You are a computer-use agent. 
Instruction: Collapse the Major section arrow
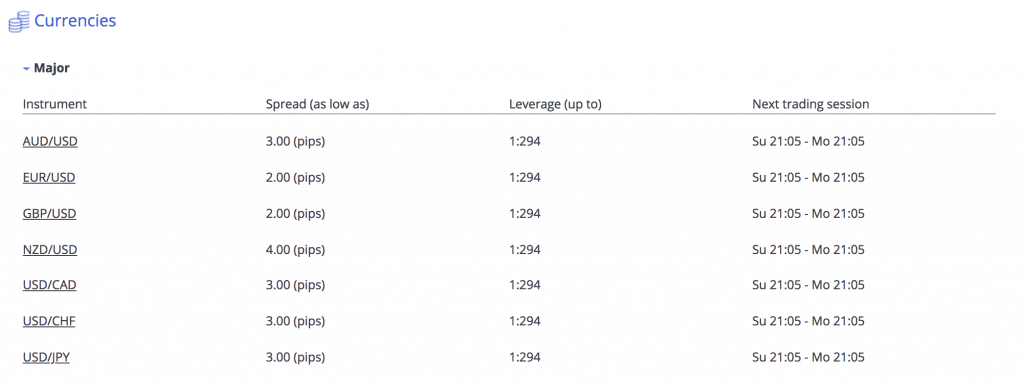(26, 69)
